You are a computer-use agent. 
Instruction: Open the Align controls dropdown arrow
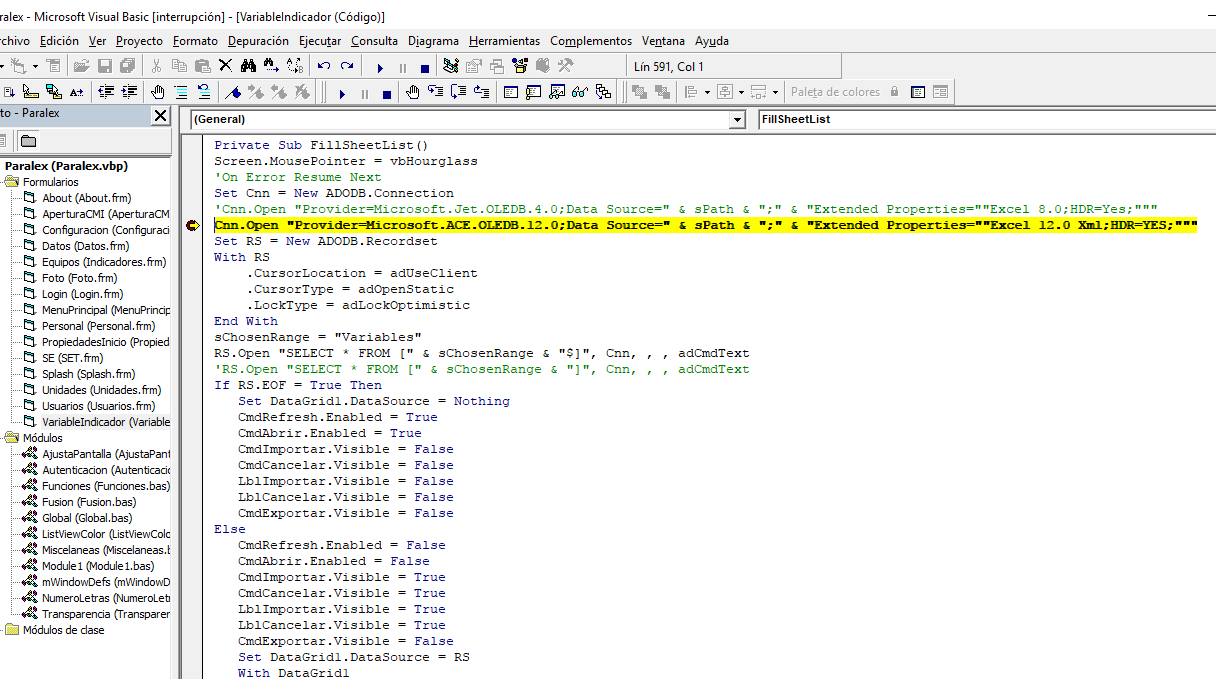(707, 92)
